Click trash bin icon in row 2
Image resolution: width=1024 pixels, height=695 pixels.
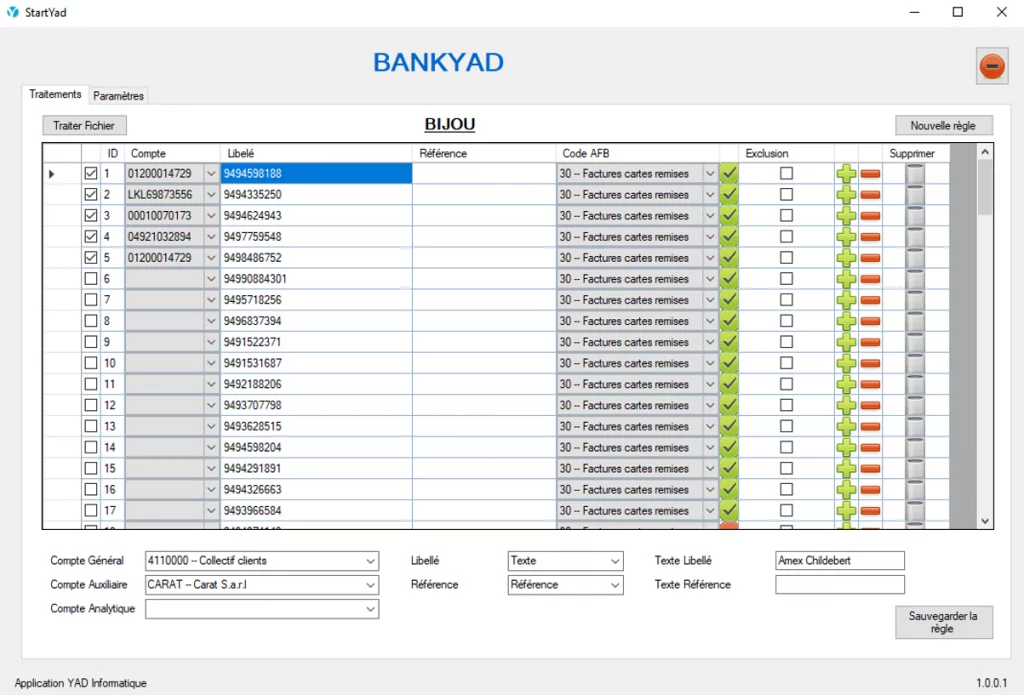(x=914, y=195)
